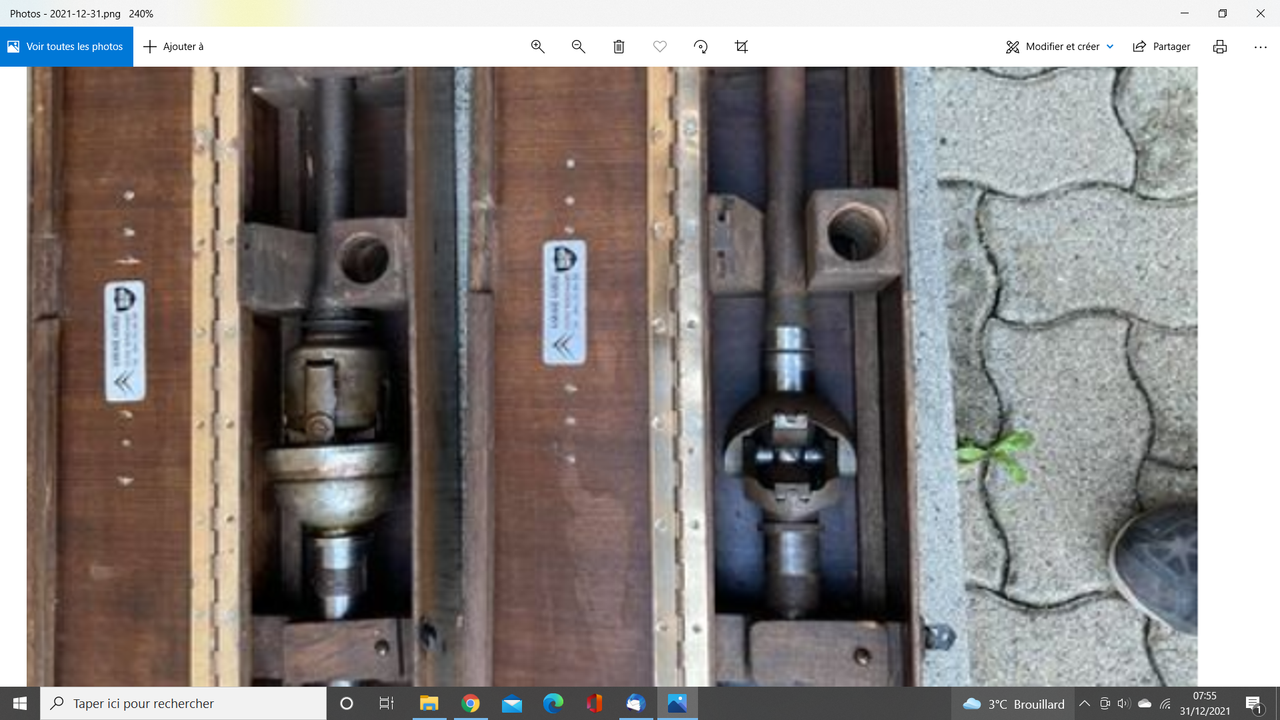Zoom in on the photo
1280x720 pixels.
538,47
